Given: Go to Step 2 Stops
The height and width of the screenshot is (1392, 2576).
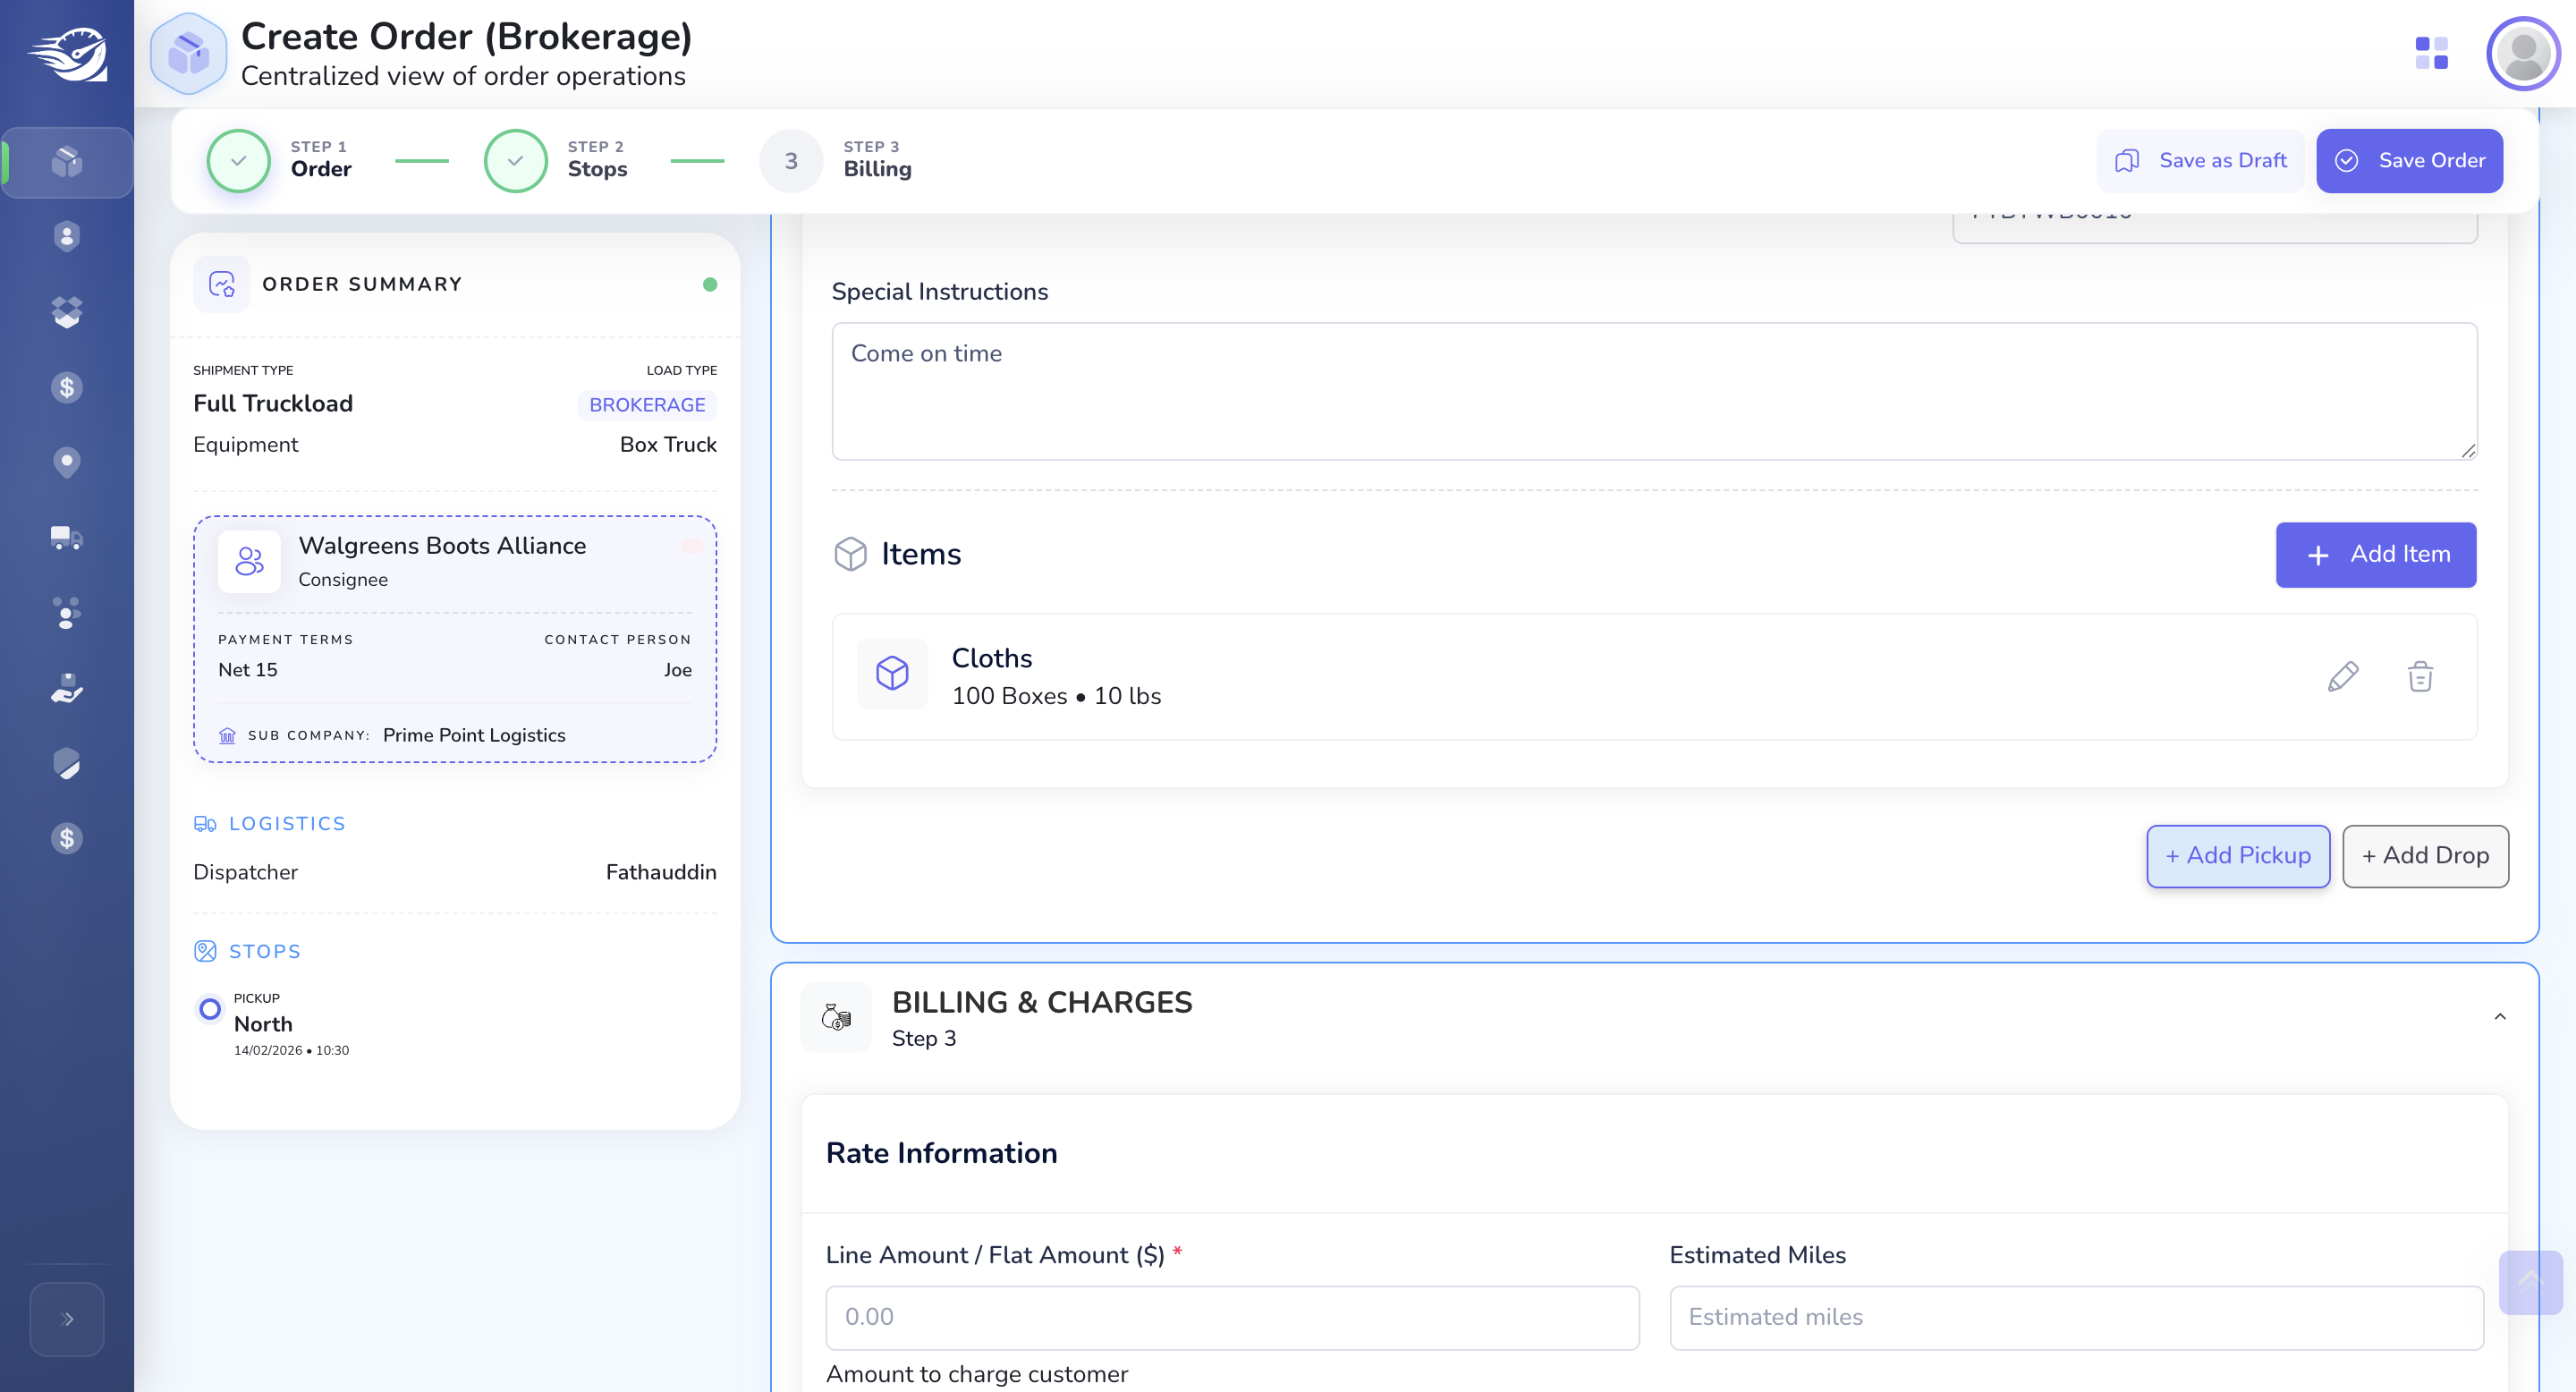Looking at the screenshot, I should click(x=557, y=161).
